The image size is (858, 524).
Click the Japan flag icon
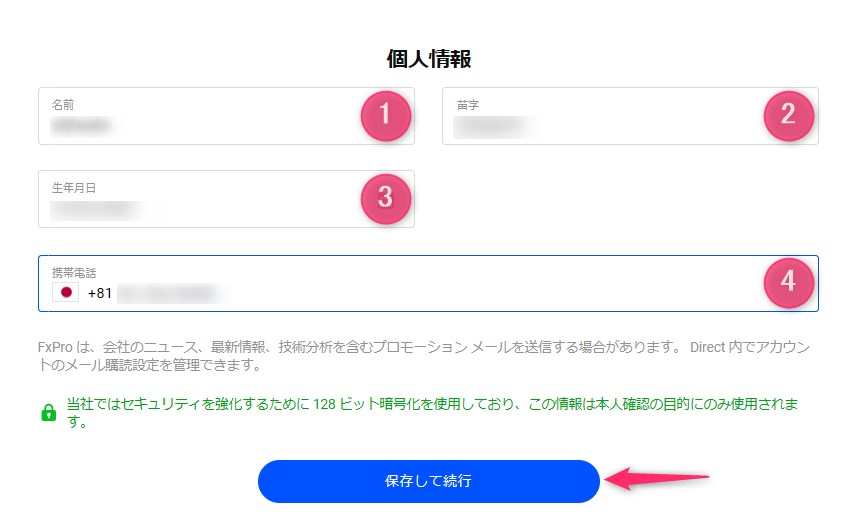pos(66,293)
